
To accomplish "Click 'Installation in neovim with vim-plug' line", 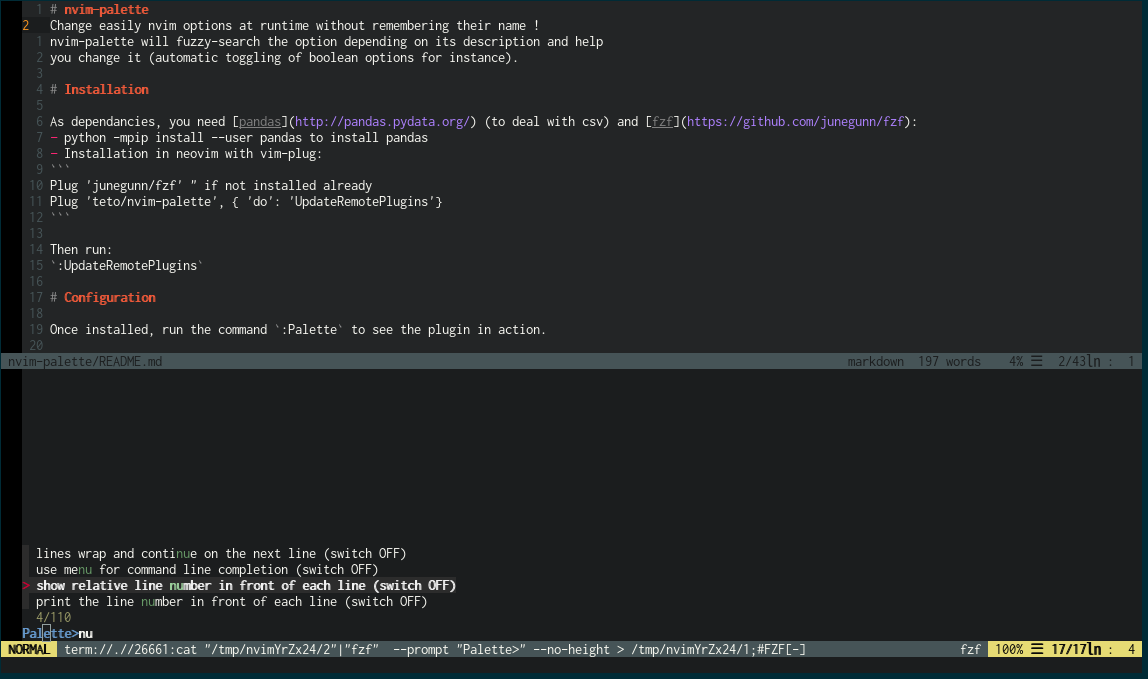I will tap(186, 154).
